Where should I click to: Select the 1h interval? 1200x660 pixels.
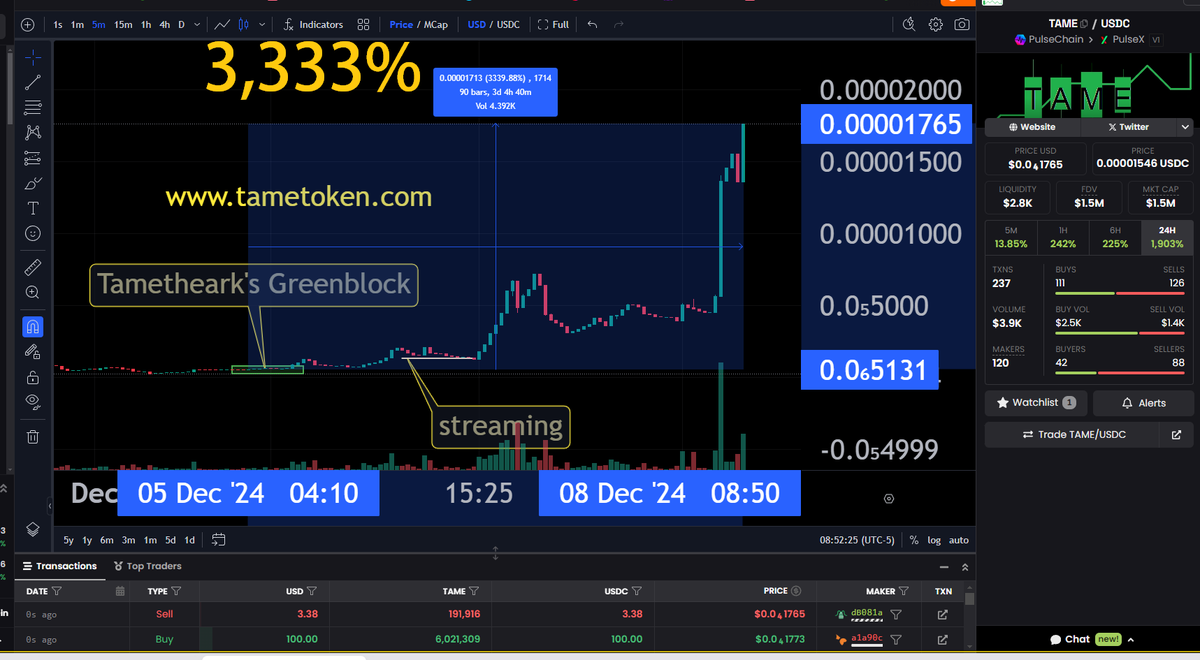(146, 24)
